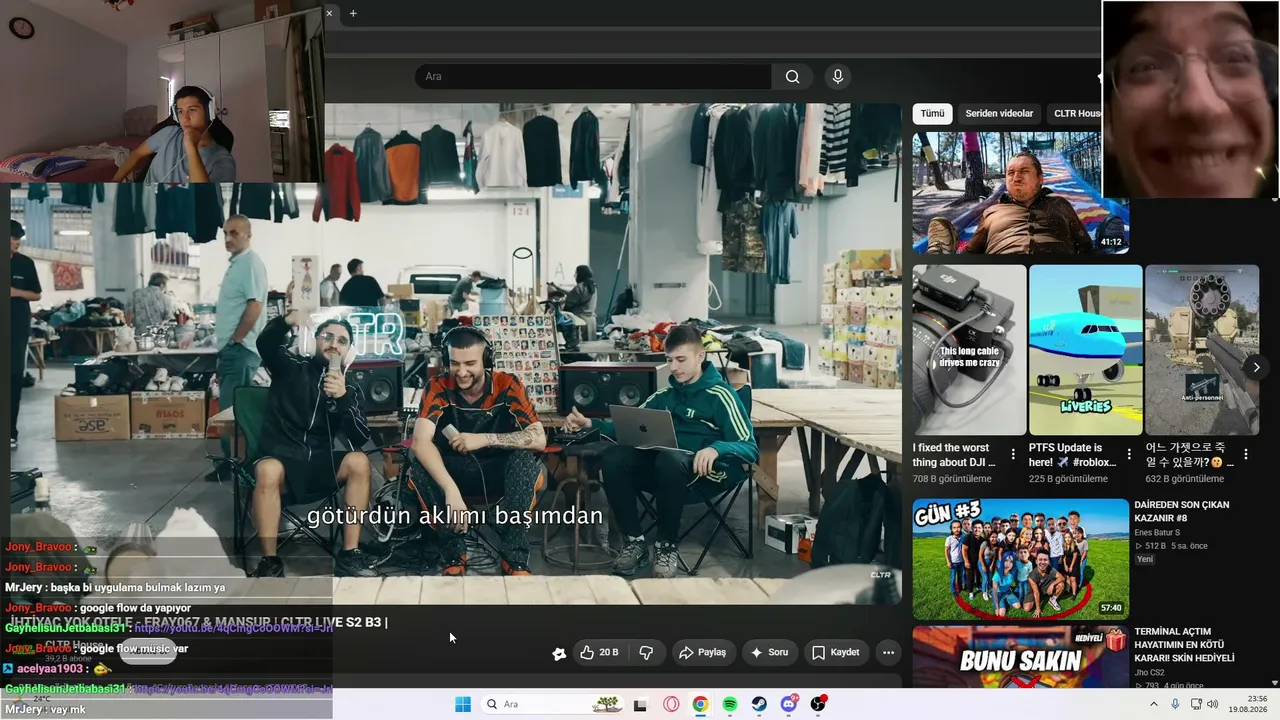
Task: Show hidden system tray icons
Action: pyautogui.click(x=1153, y=704)
